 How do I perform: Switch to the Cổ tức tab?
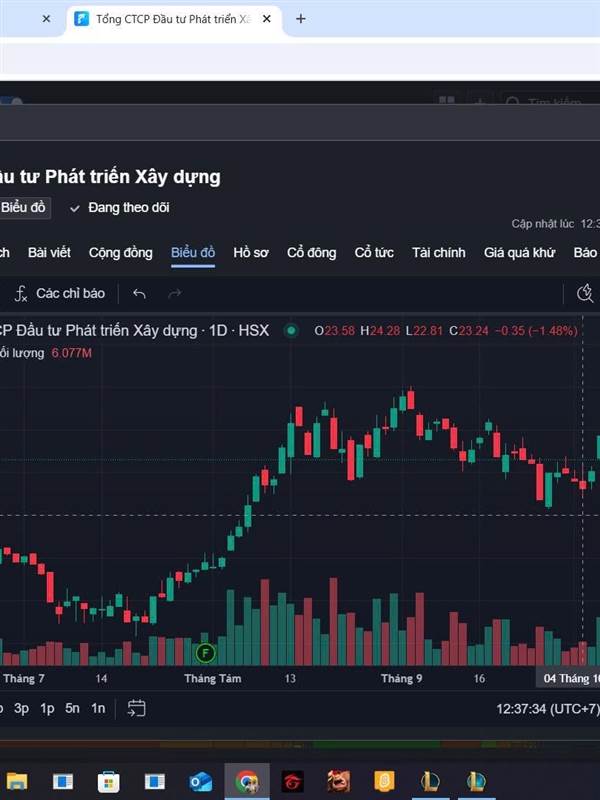(374, 252)
